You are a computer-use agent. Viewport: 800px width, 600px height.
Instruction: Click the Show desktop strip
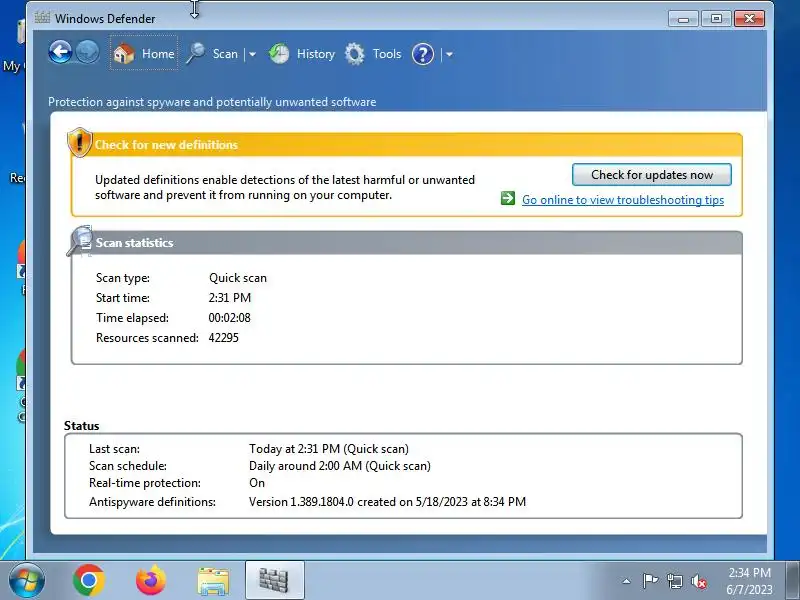coord(792,580)
